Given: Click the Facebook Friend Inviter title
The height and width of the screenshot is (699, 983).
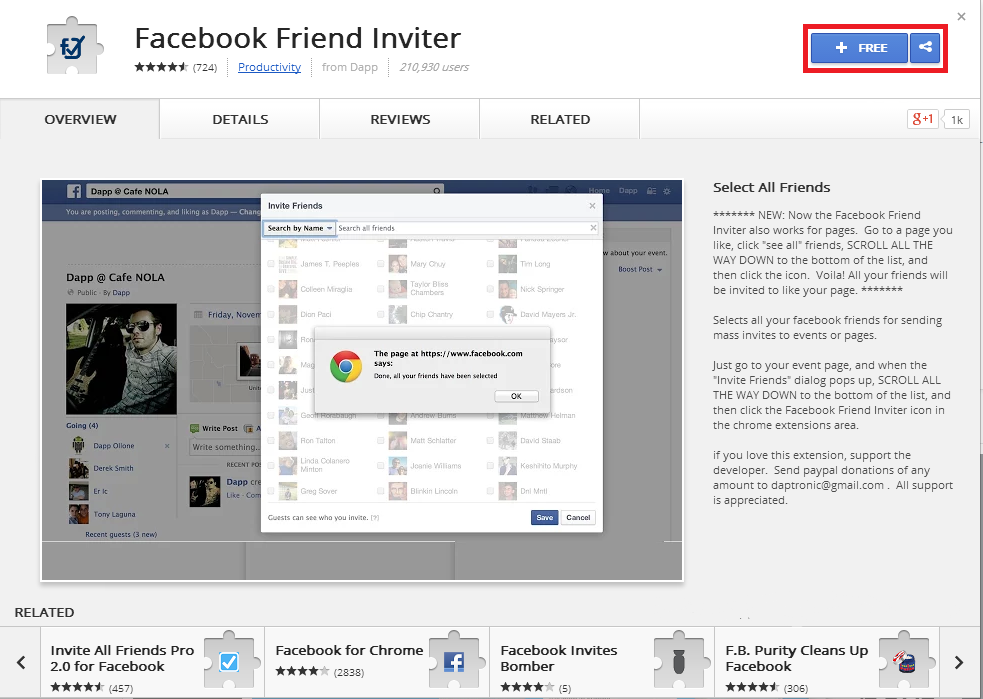Looking at the screenshot, I should (298, 38).
